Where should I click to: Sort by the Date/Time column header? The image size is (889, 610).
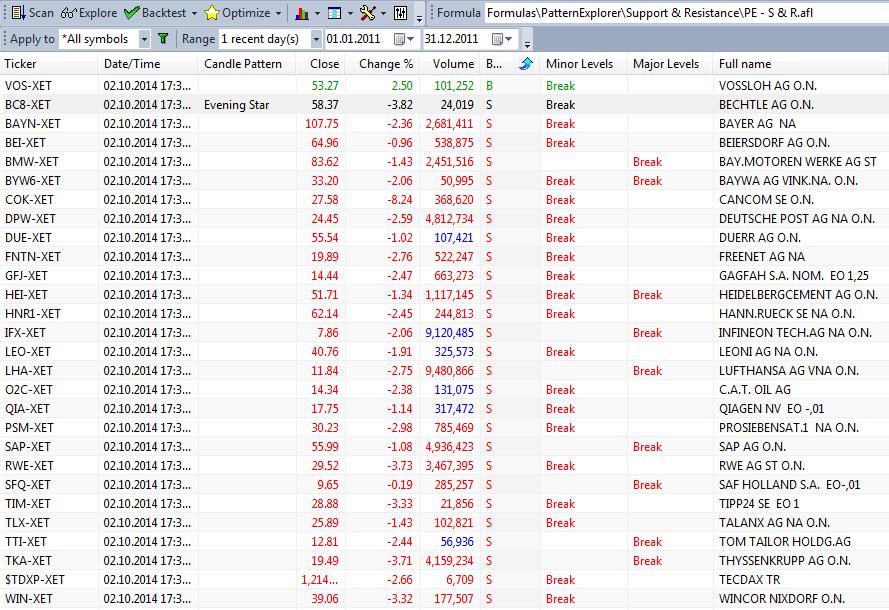point(148,63)
